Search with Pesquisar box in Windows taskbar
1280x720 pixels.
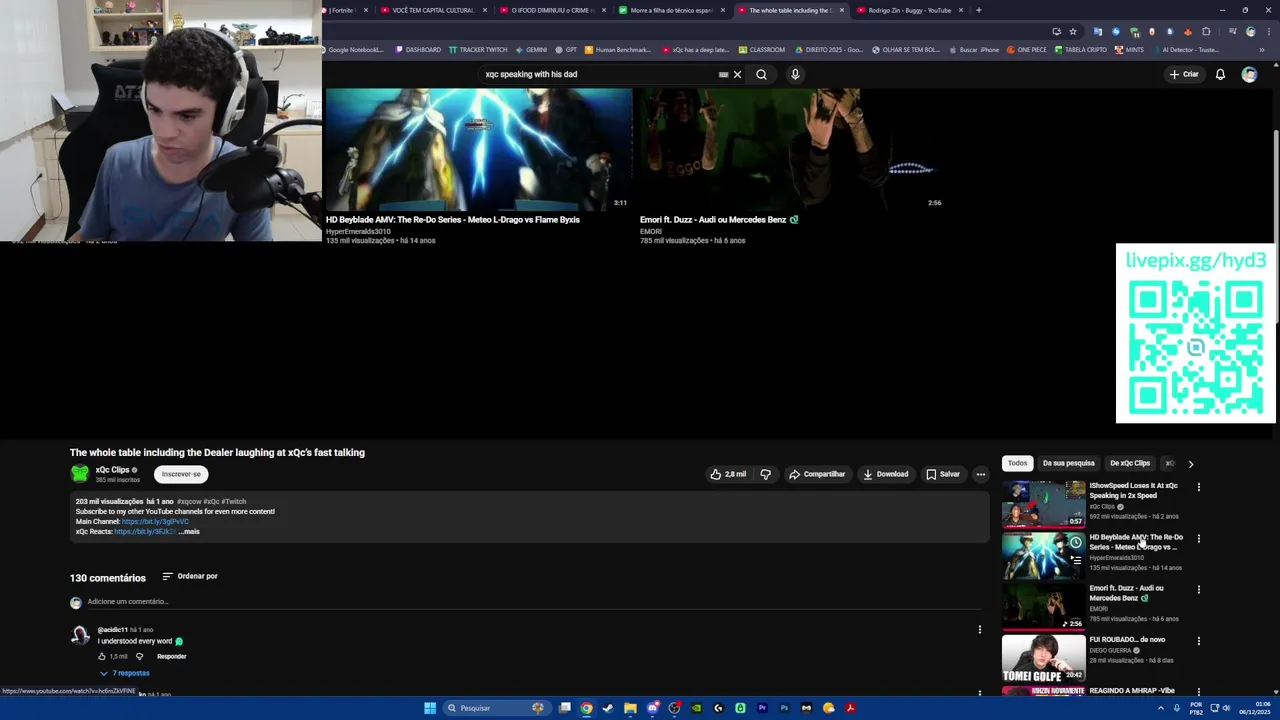[x=496, y=708]
